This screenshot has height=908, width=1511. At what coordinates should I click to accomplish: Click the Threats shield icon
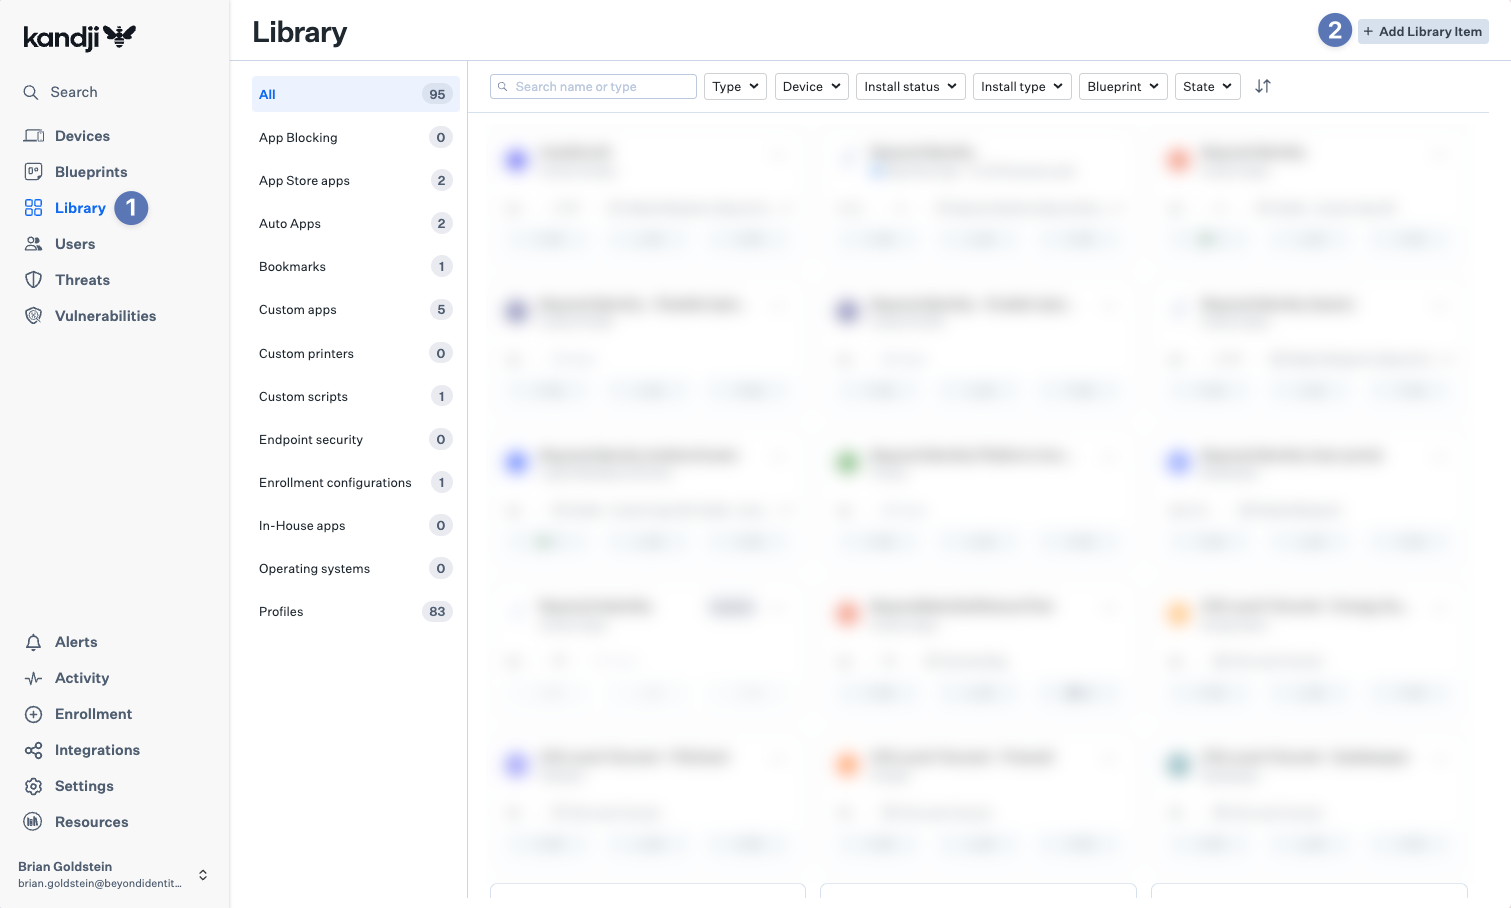click(x=33, y=280)
